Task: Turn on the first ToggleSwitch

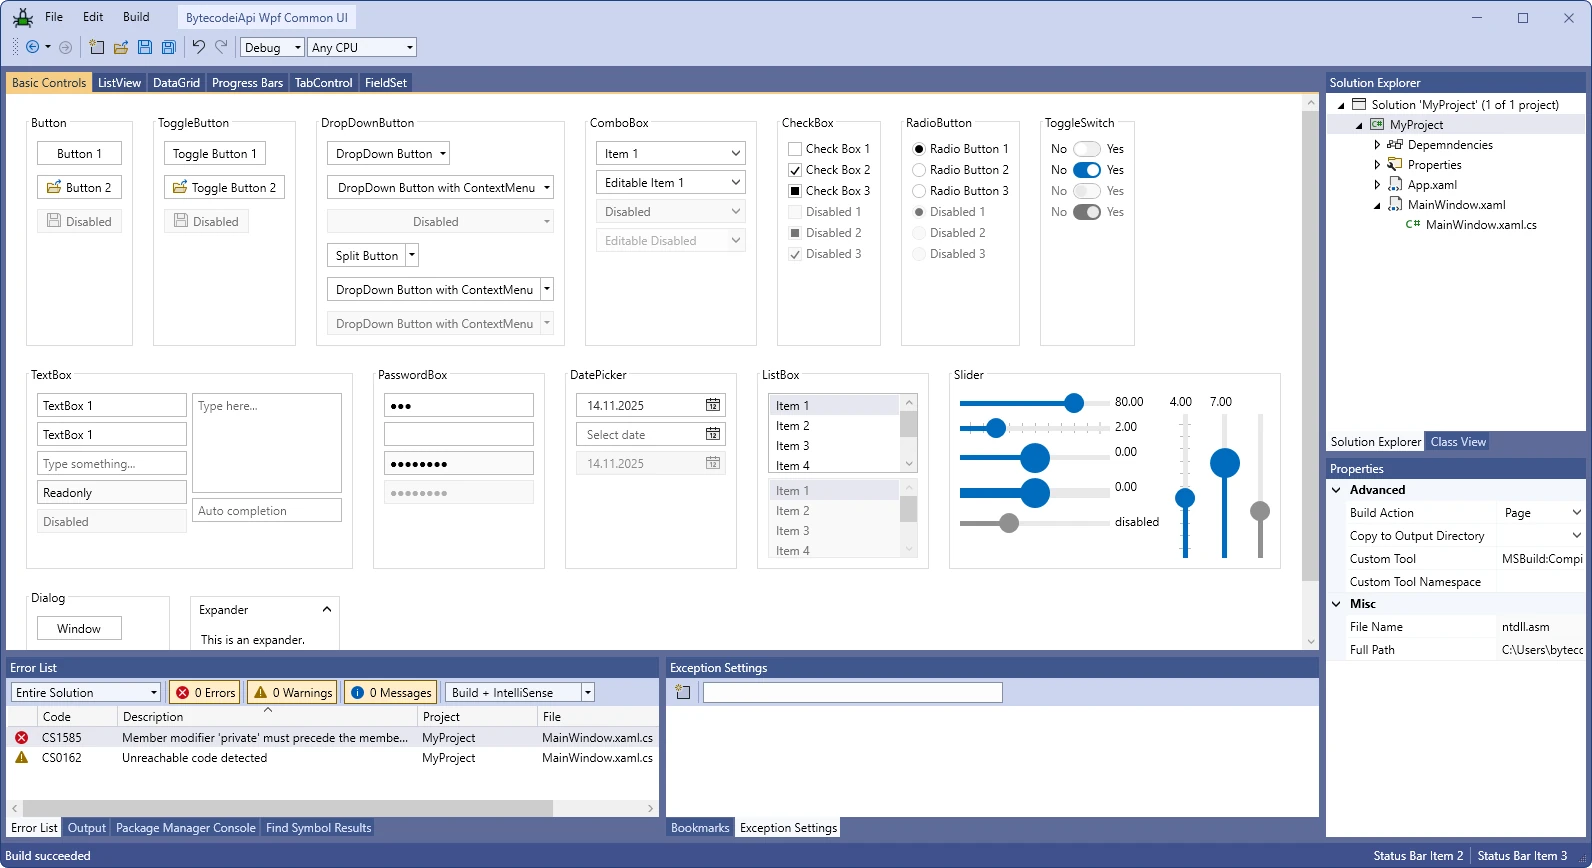Action: pyautogui.click(x=1086, y=149)
